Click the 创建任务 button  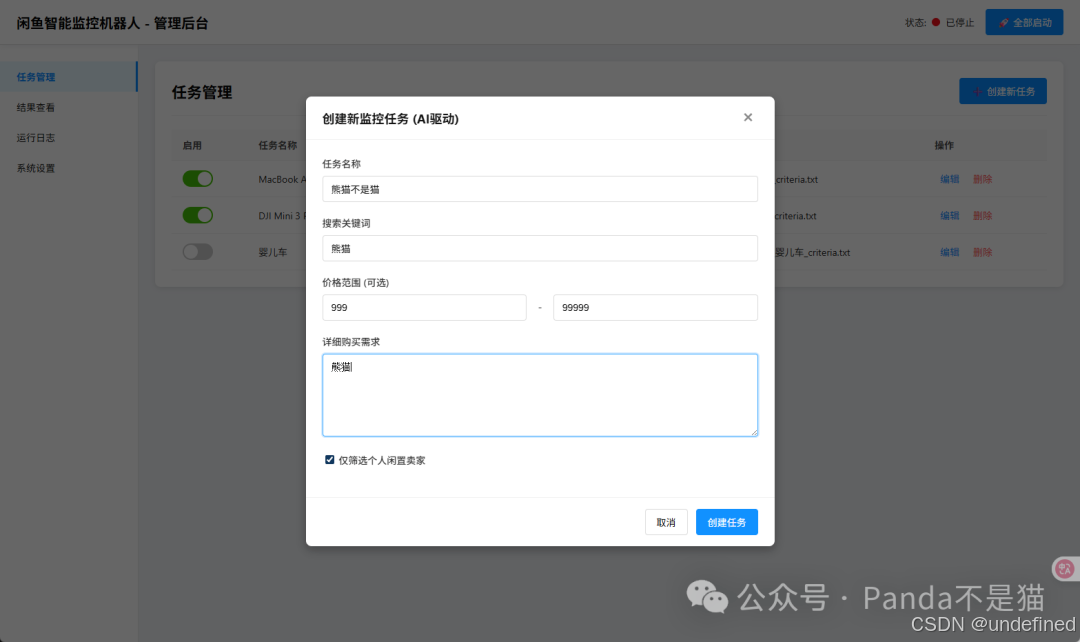[727, 522]
